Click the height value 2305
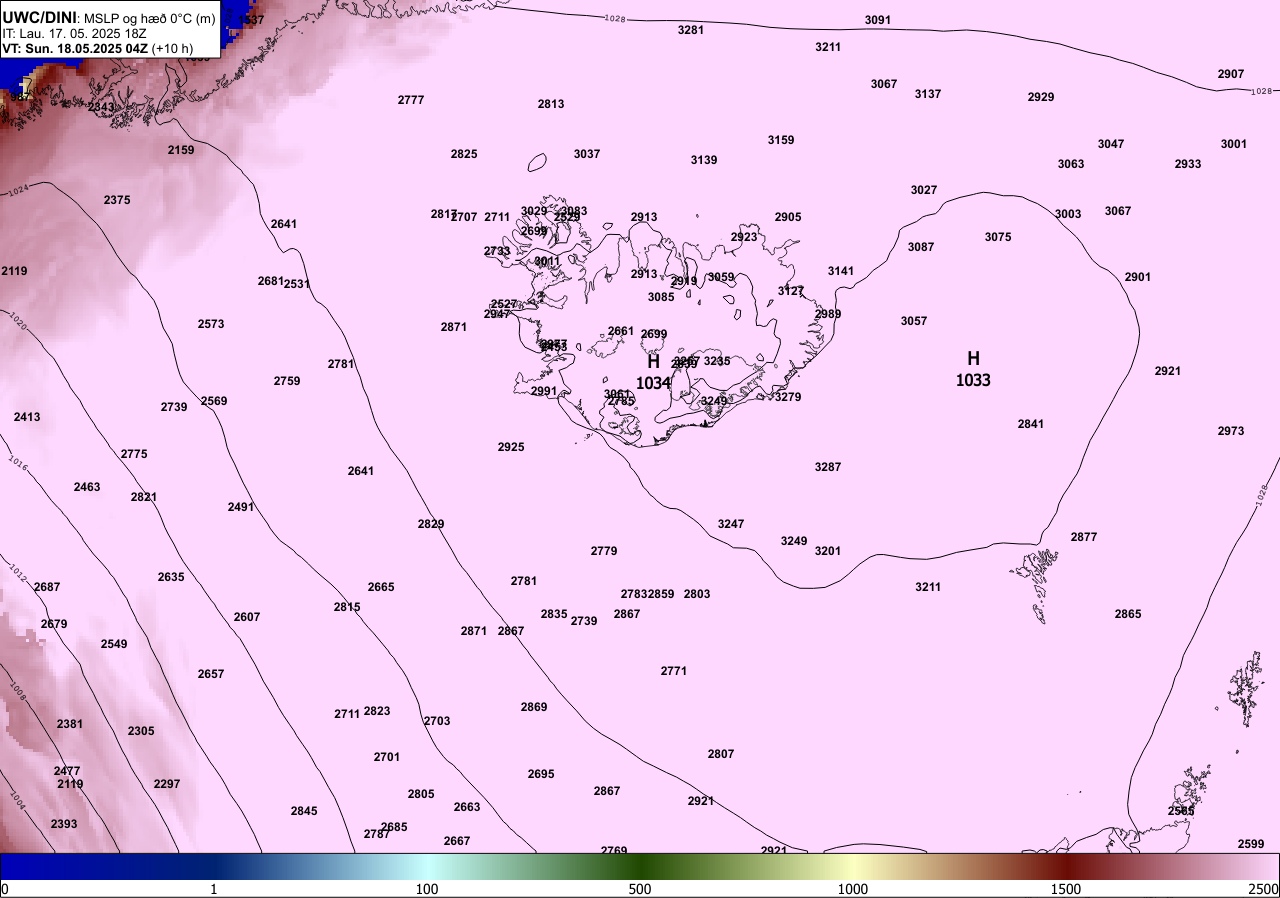 141,731
